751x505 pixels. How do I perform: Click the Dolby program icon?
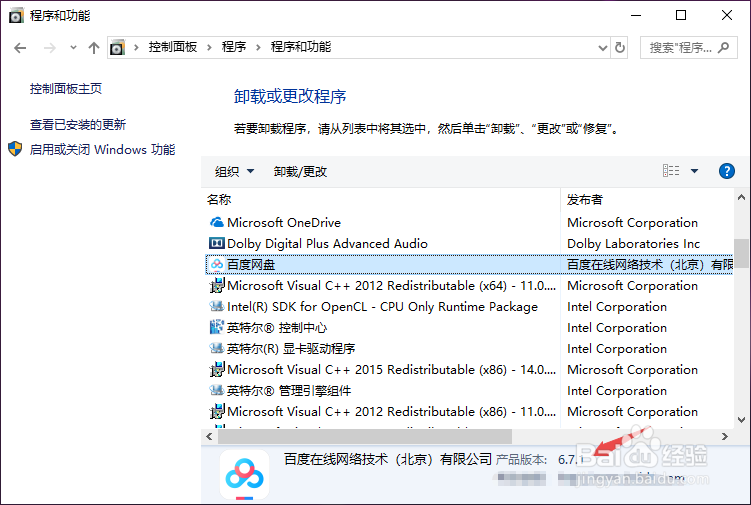(217, 243)
